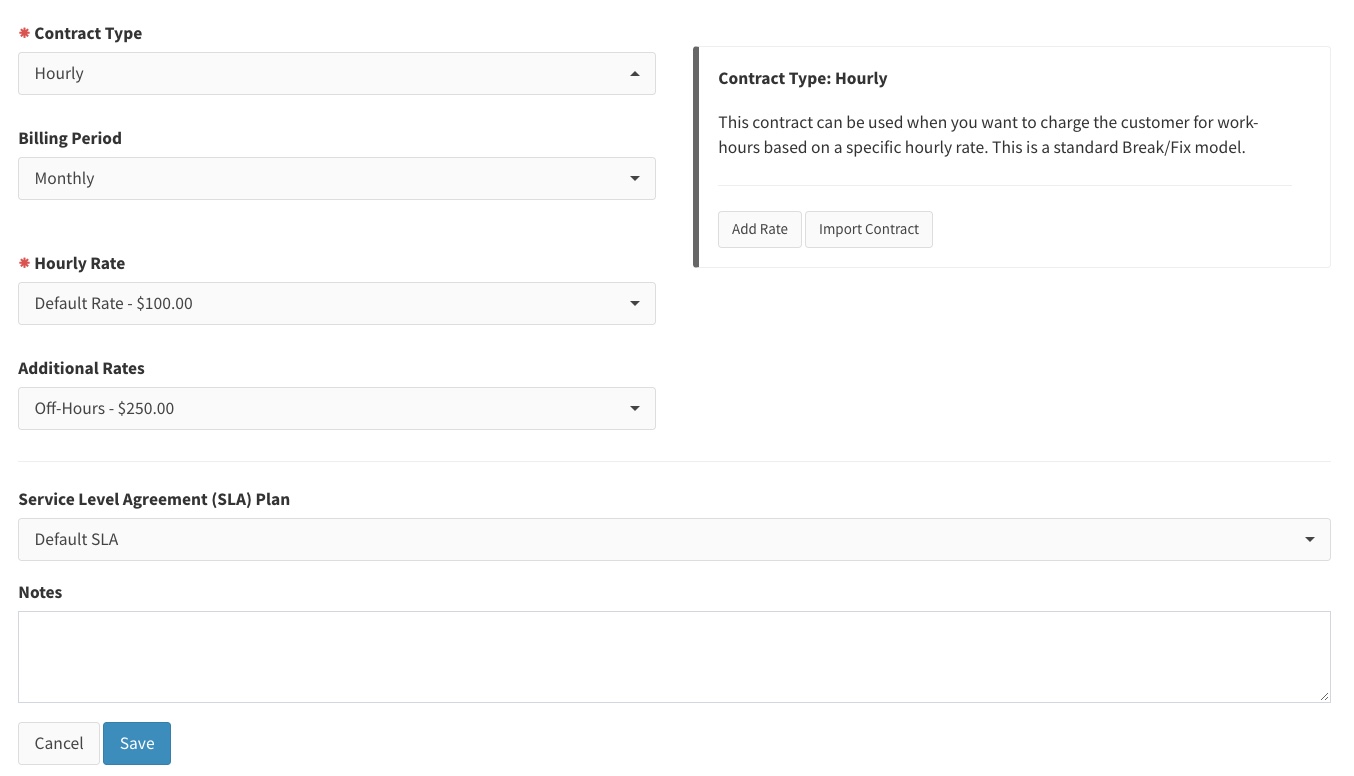Click the Default SLA selection field
Screen dimensions: 1354x776
673,539
